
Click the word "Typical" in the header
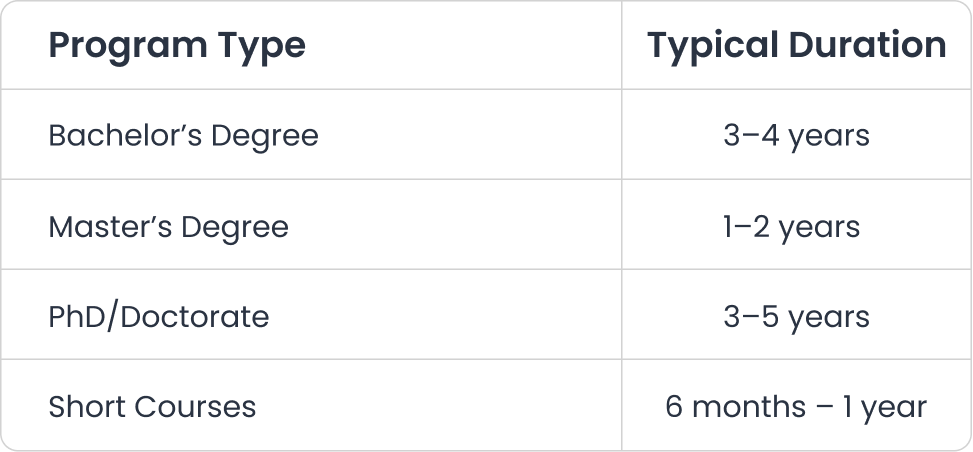709,46
